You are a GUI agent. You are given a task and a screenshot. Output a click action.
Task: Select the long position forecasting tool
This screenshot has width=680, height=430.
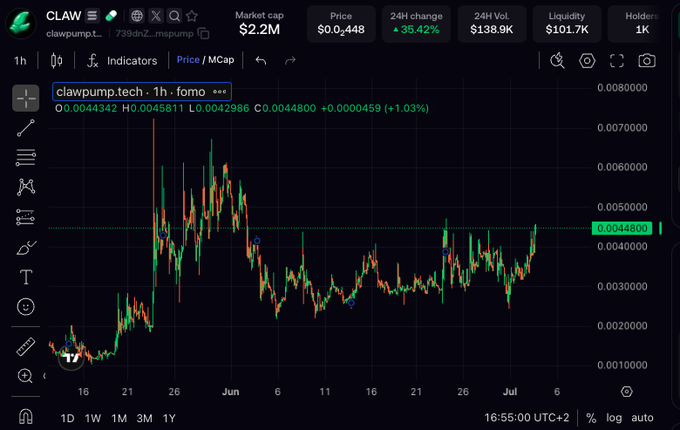click(x=26, y=217)
